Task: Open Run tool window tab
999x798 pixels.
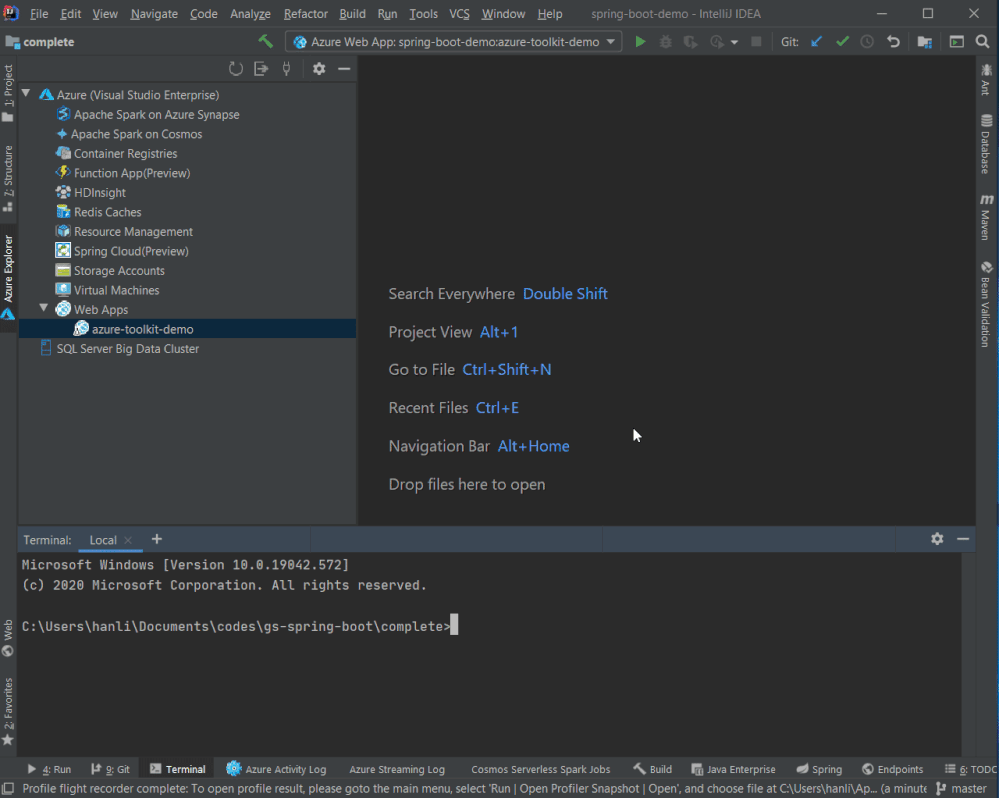Action: 50,769
